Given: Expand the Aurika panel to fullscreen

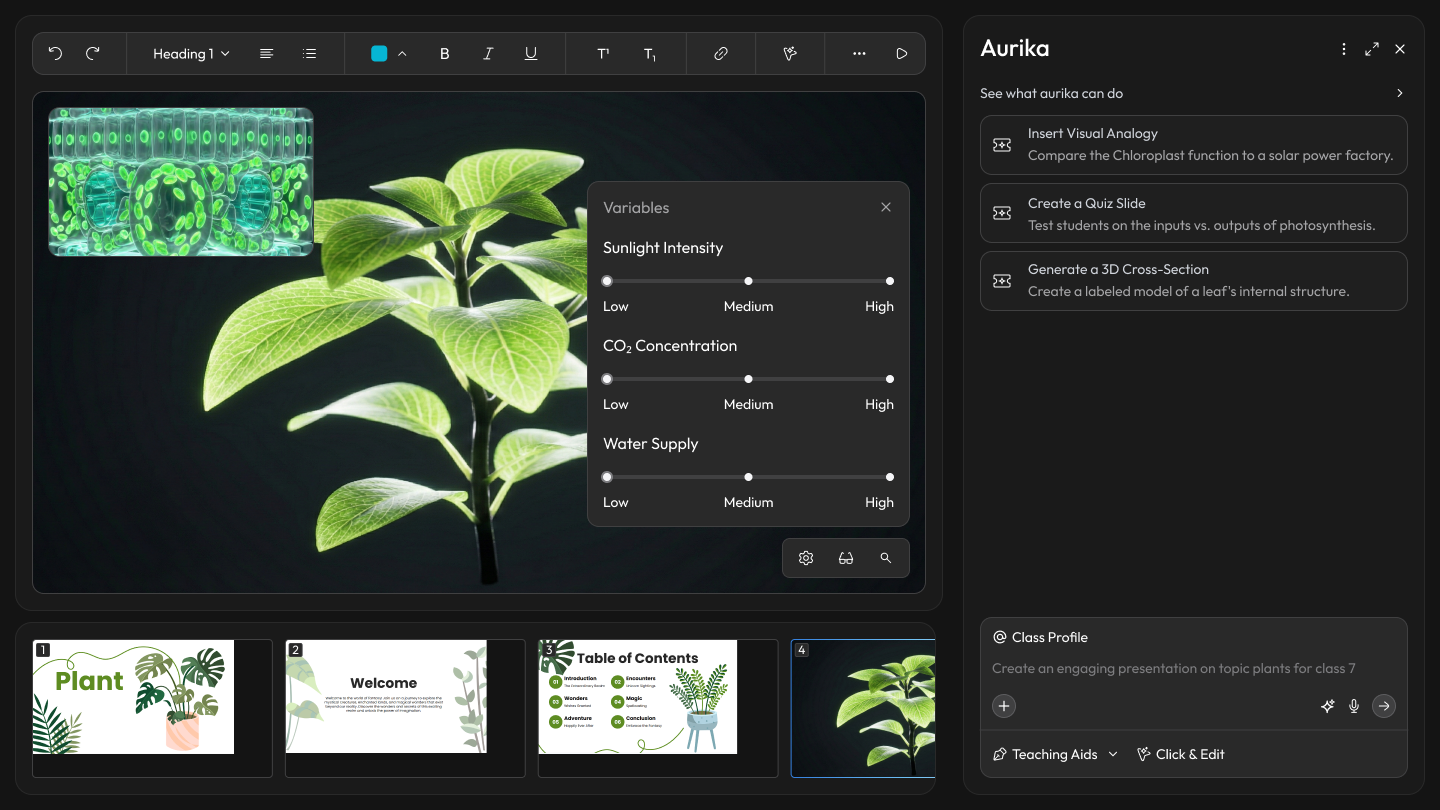Looking at the screenshot, I should (1372, 49).
